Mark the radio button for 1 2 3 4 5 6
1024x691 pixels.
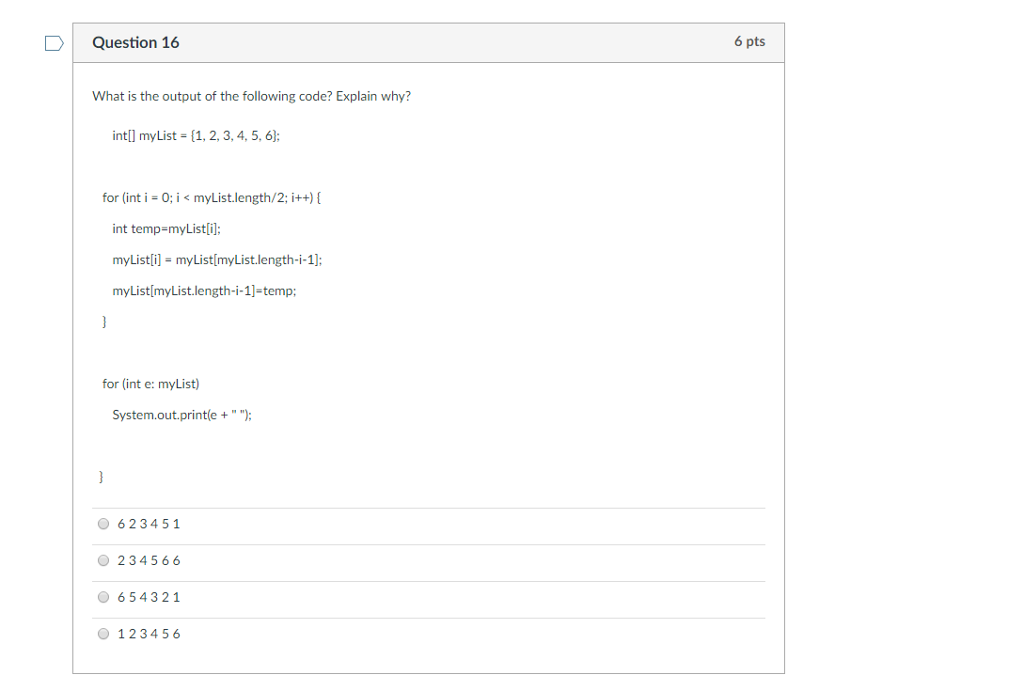[x=103, y=634]
